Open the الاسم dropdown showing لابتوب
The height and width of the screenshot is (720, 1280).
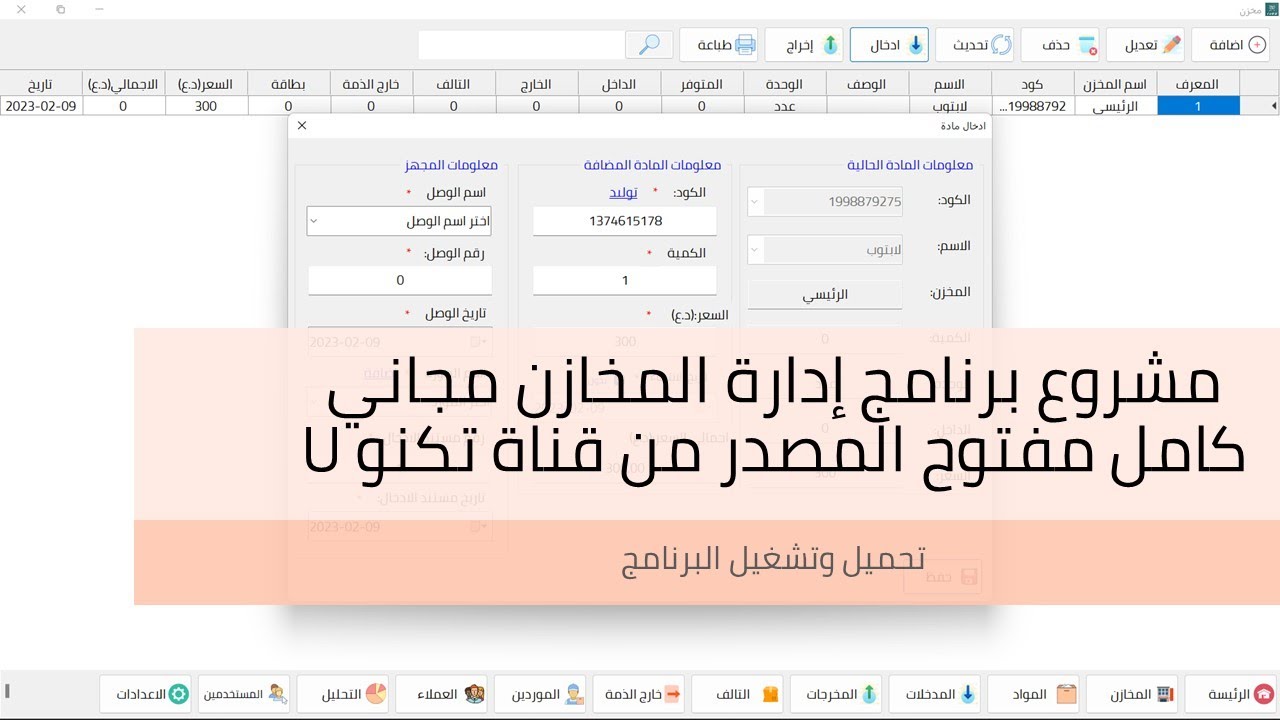pyautogui.click(x=825, y=249)
